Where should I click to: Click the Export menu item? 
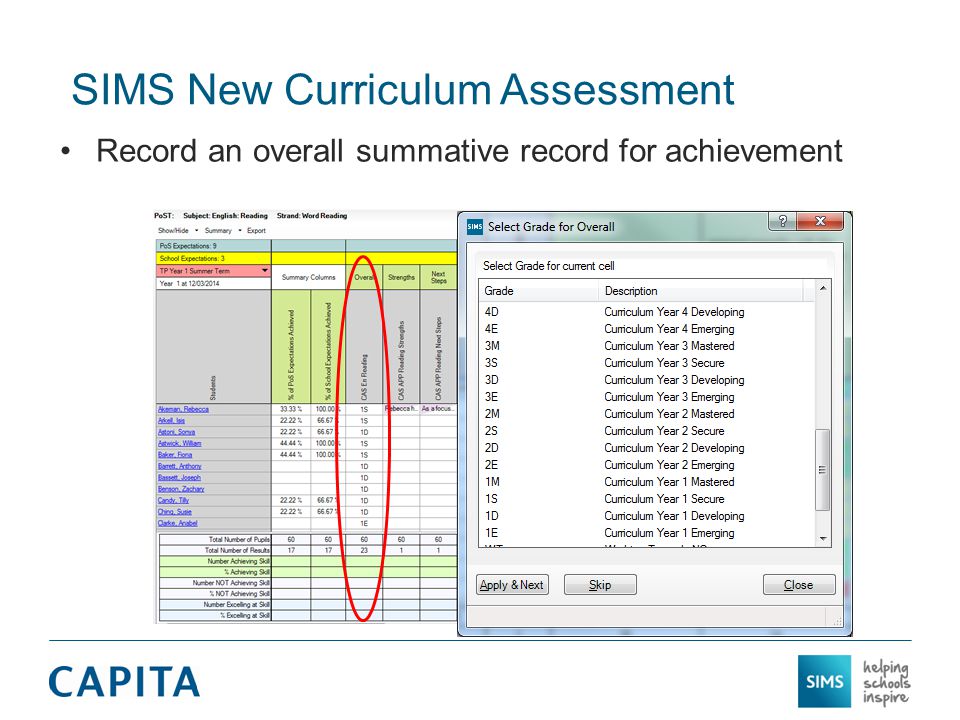[256, 231]
